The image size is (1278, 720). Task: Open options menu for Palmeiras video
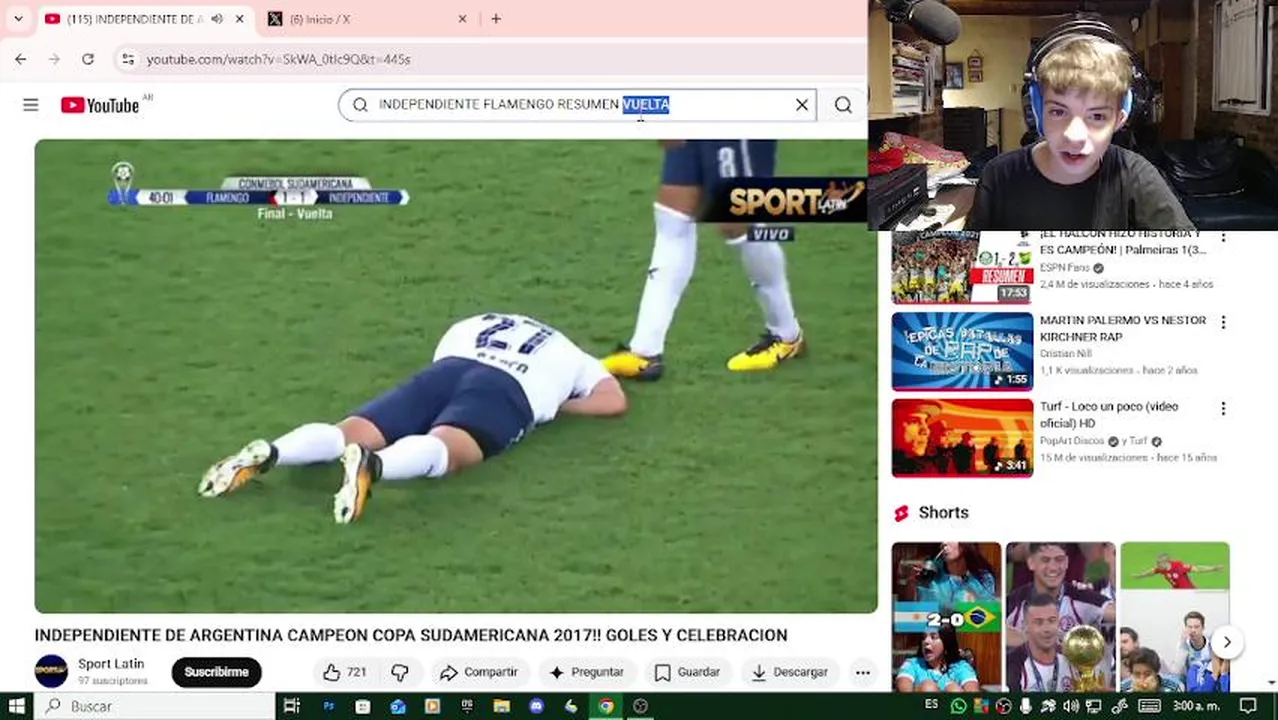tap(1222, 236)
